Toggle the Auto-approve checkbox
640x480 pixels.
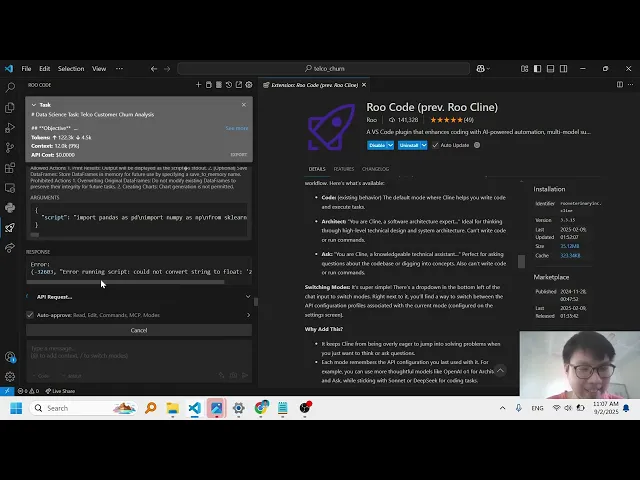coord(30,315)
